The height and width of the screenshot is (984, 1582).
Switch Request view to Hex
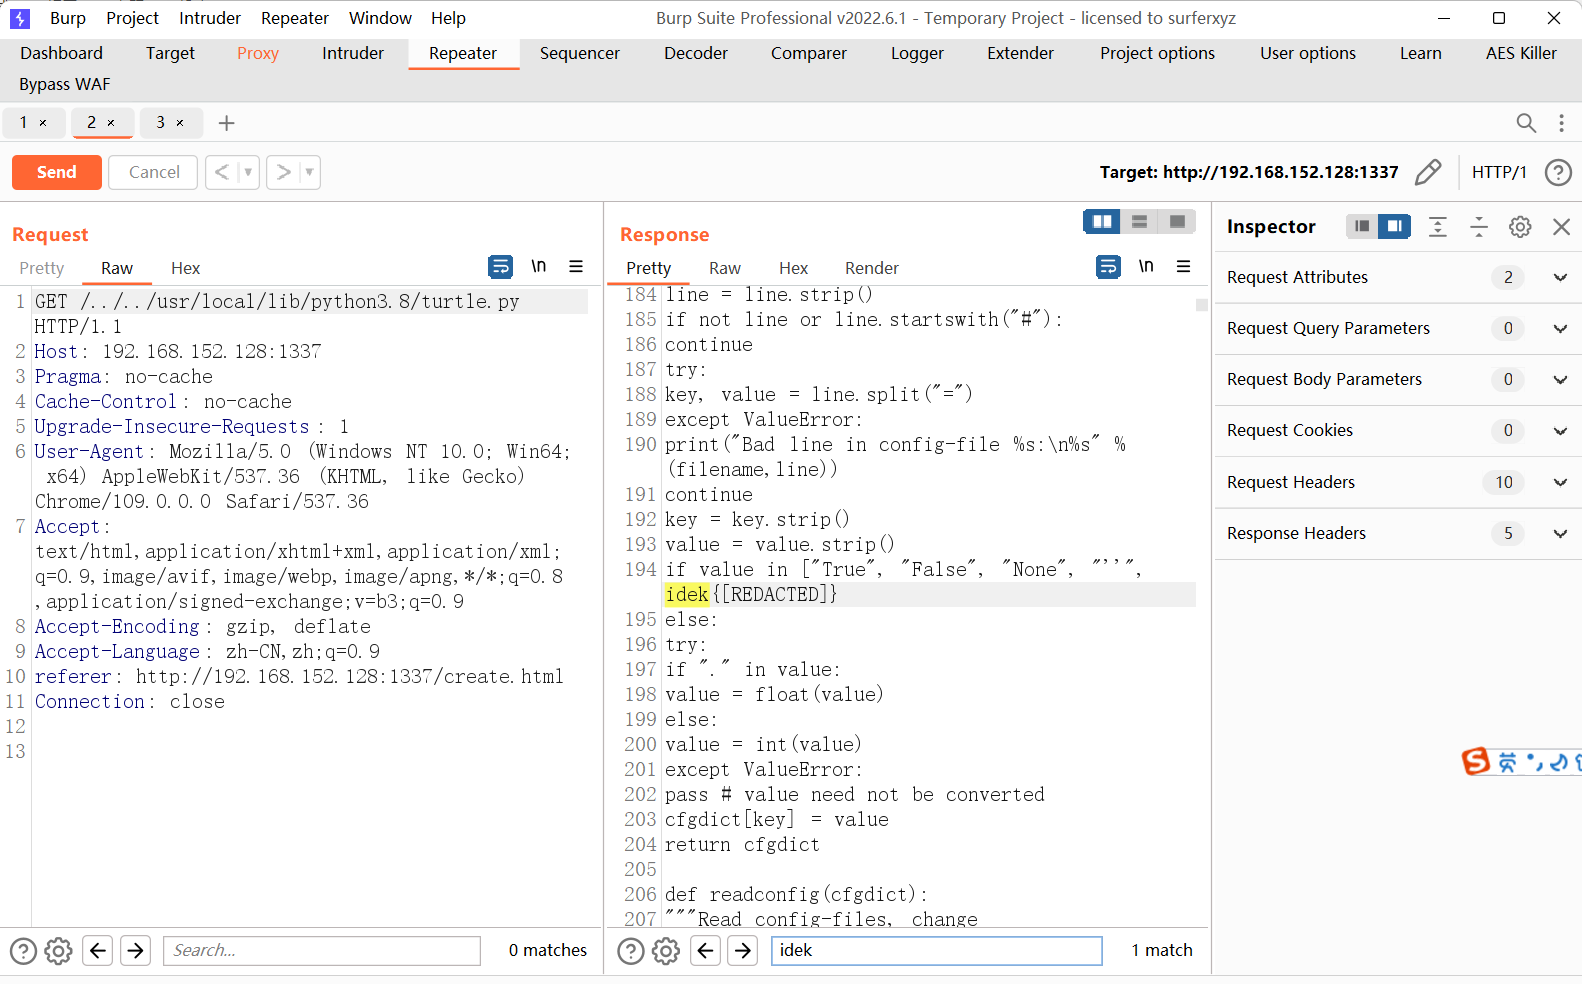(x=185, y=268)
